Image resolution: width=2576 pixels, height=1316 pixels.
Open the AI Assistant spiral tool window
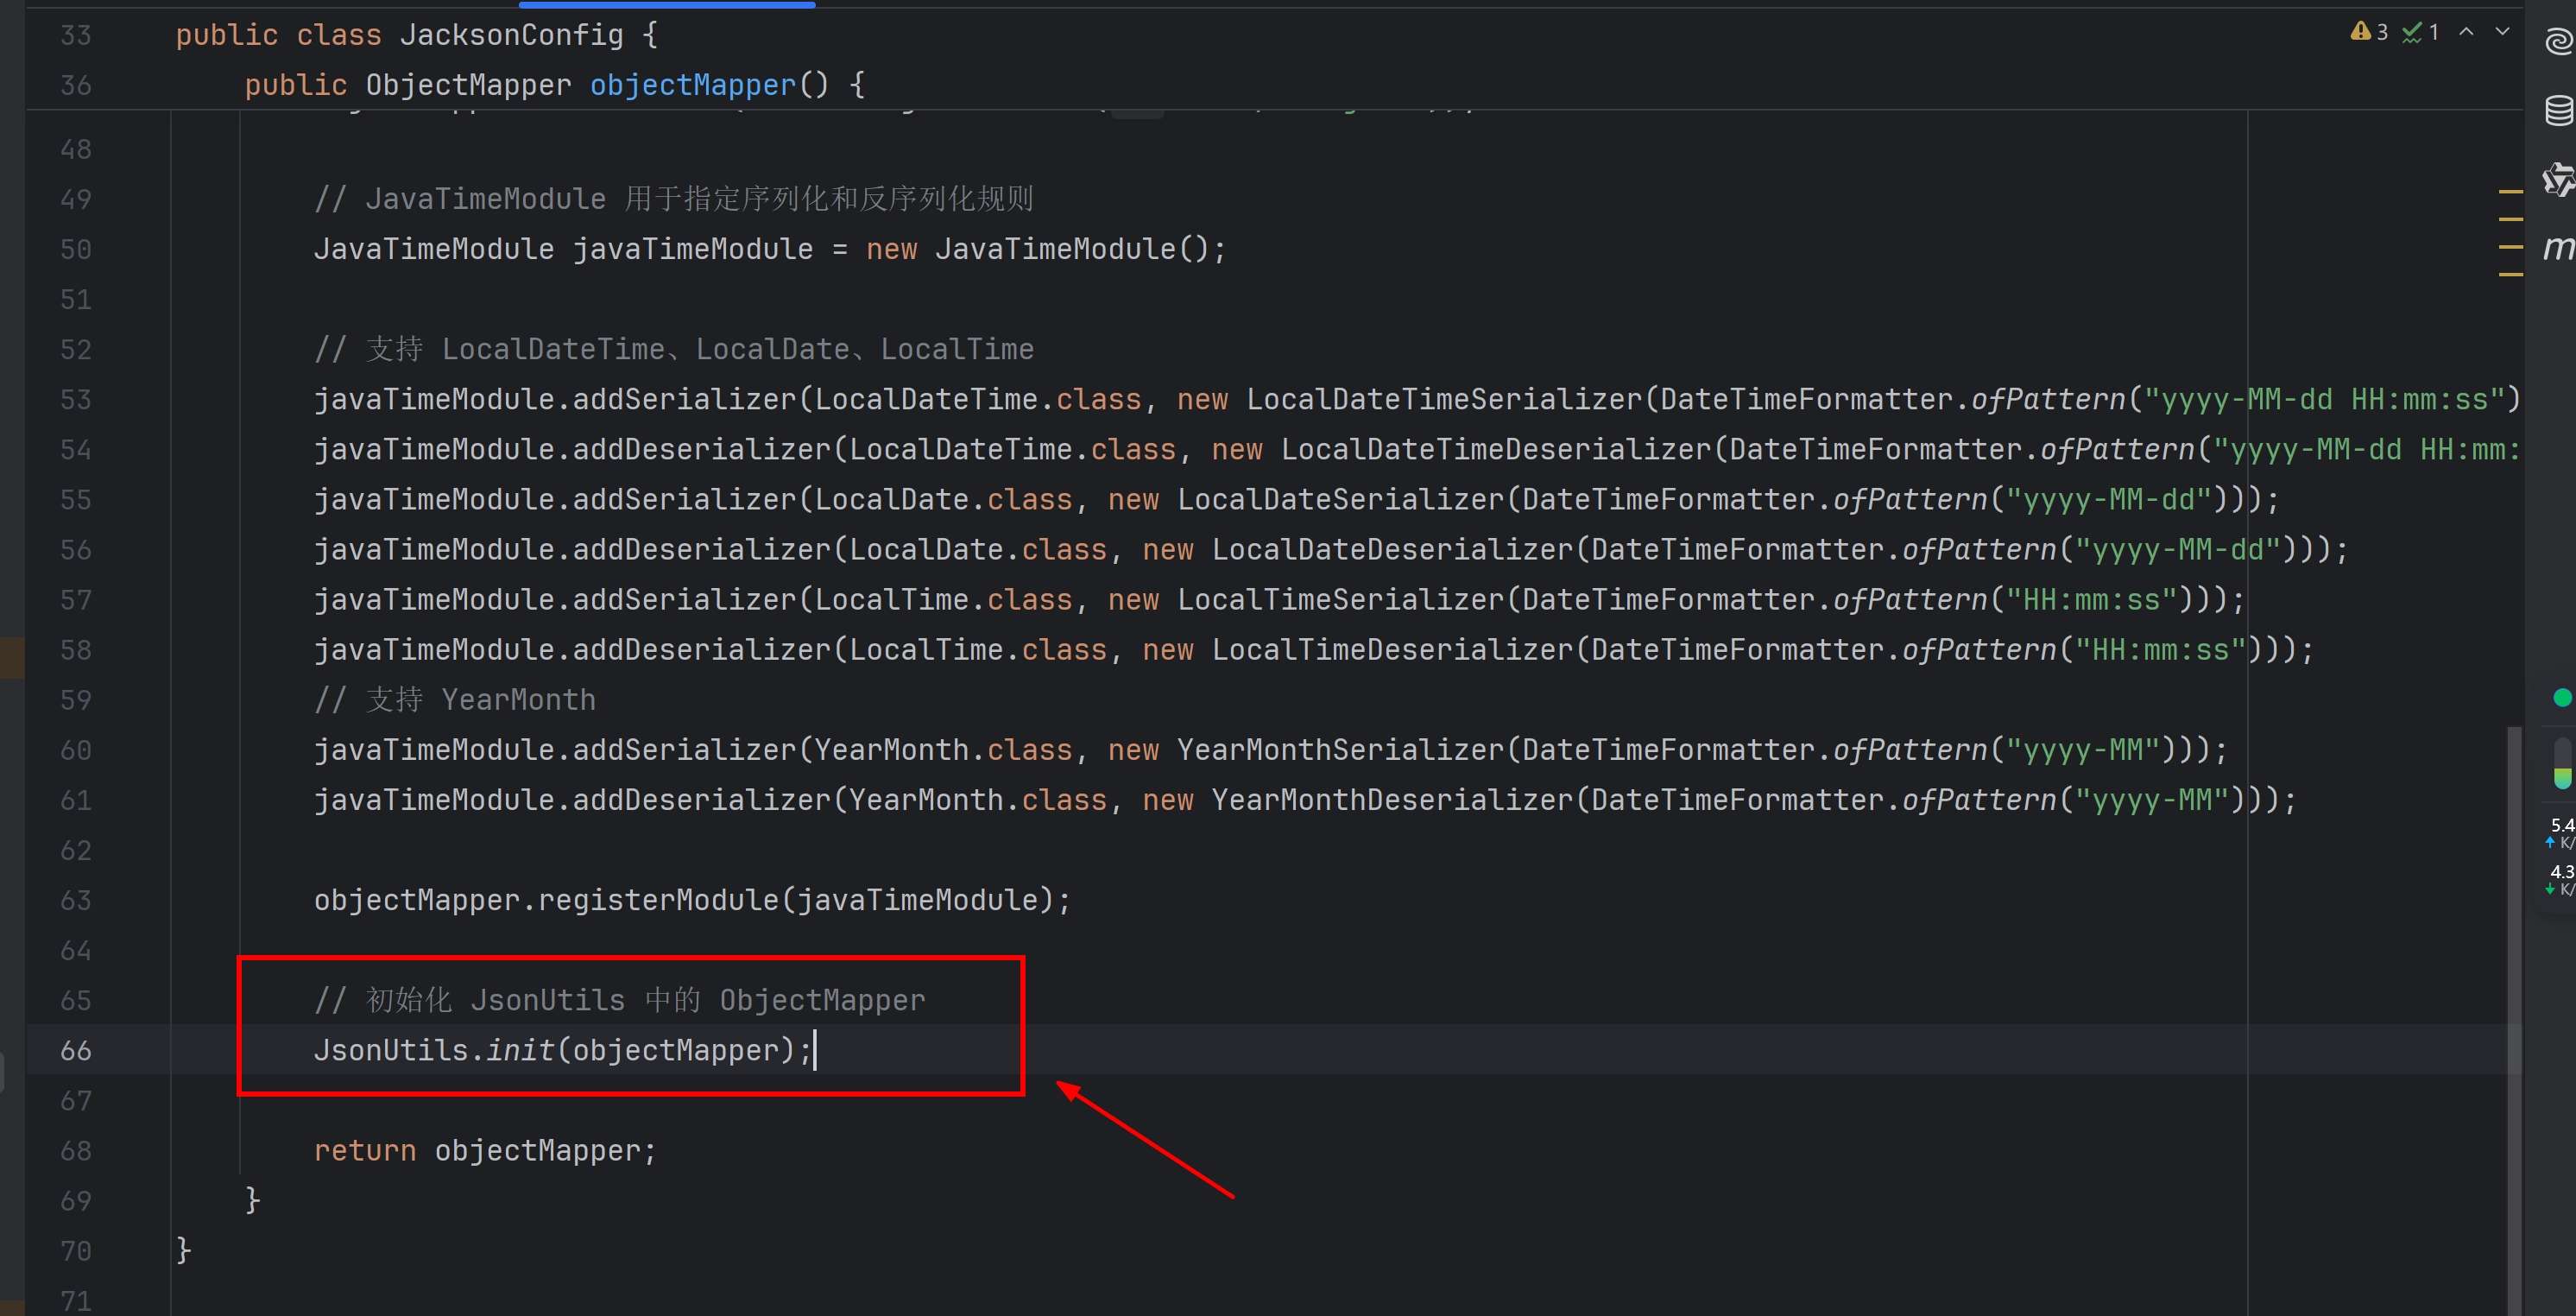[2558, 42]
